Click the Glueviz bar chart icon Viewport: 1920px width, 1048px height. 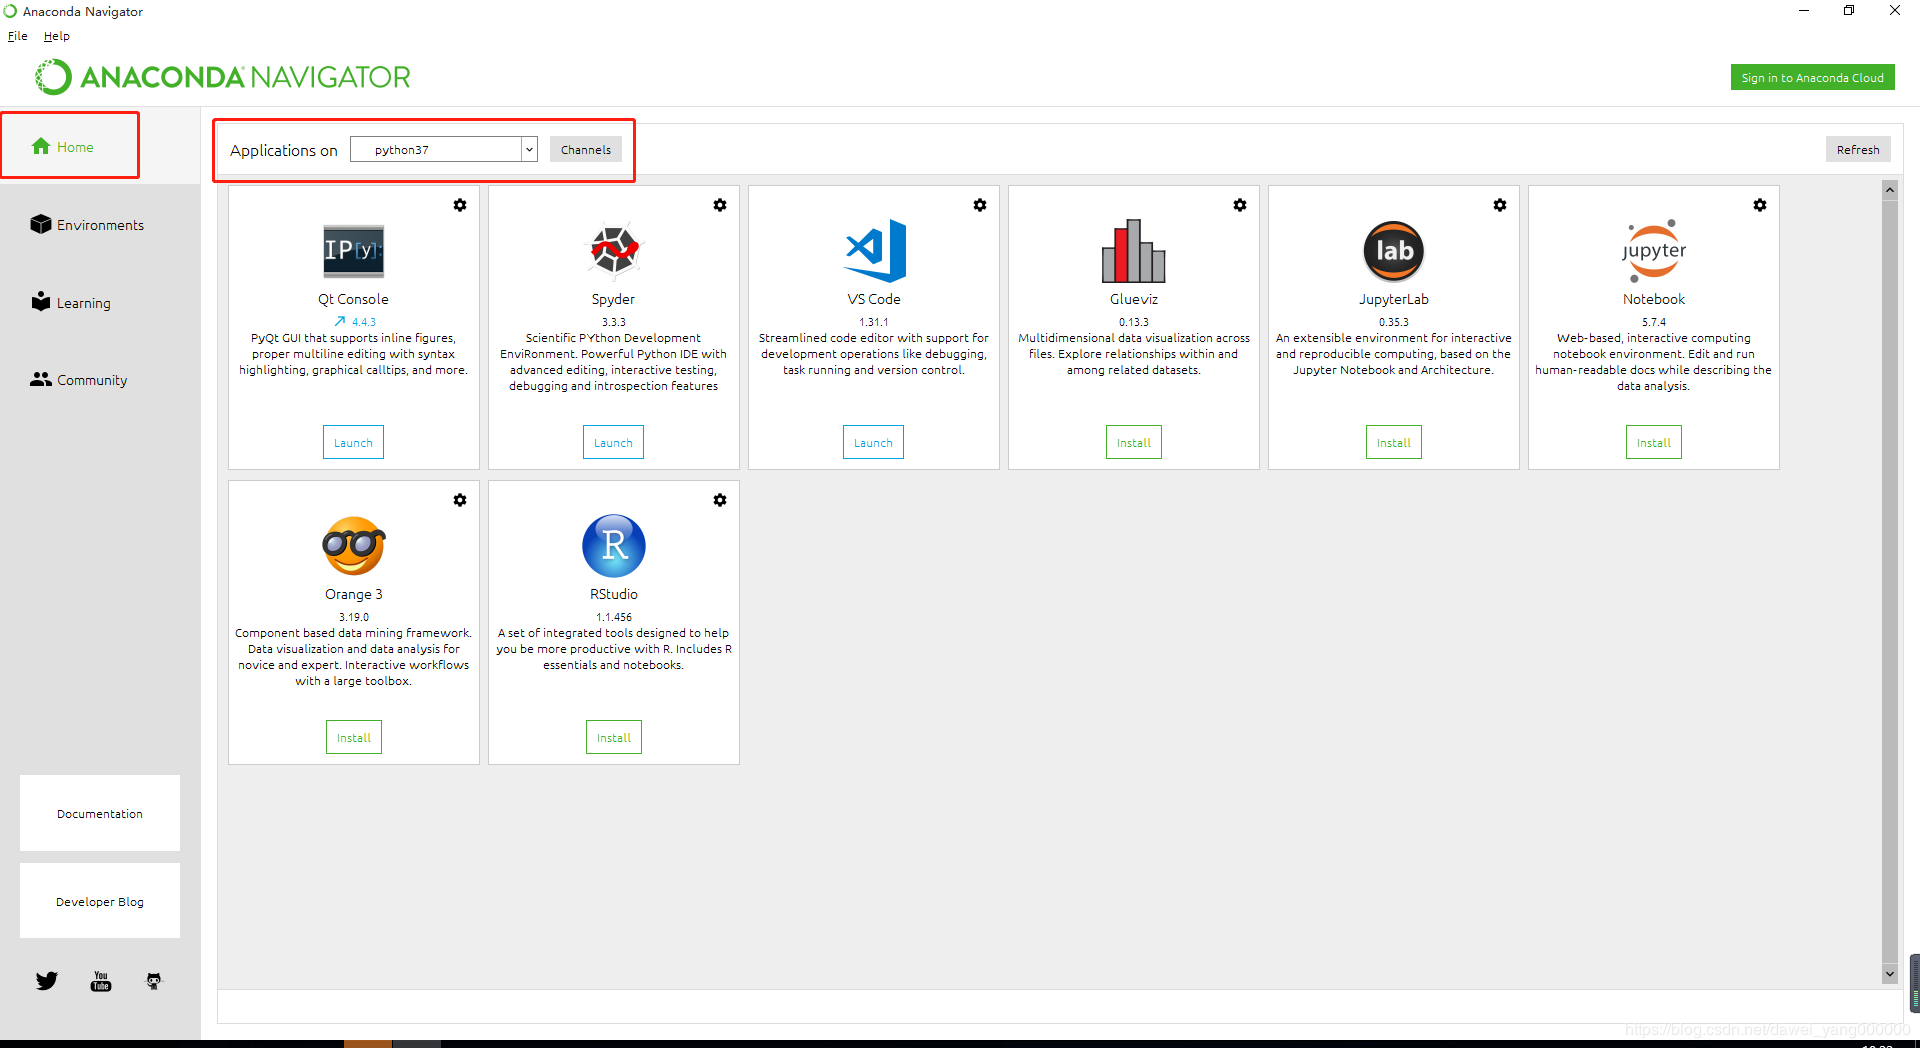pos(1134,250)
